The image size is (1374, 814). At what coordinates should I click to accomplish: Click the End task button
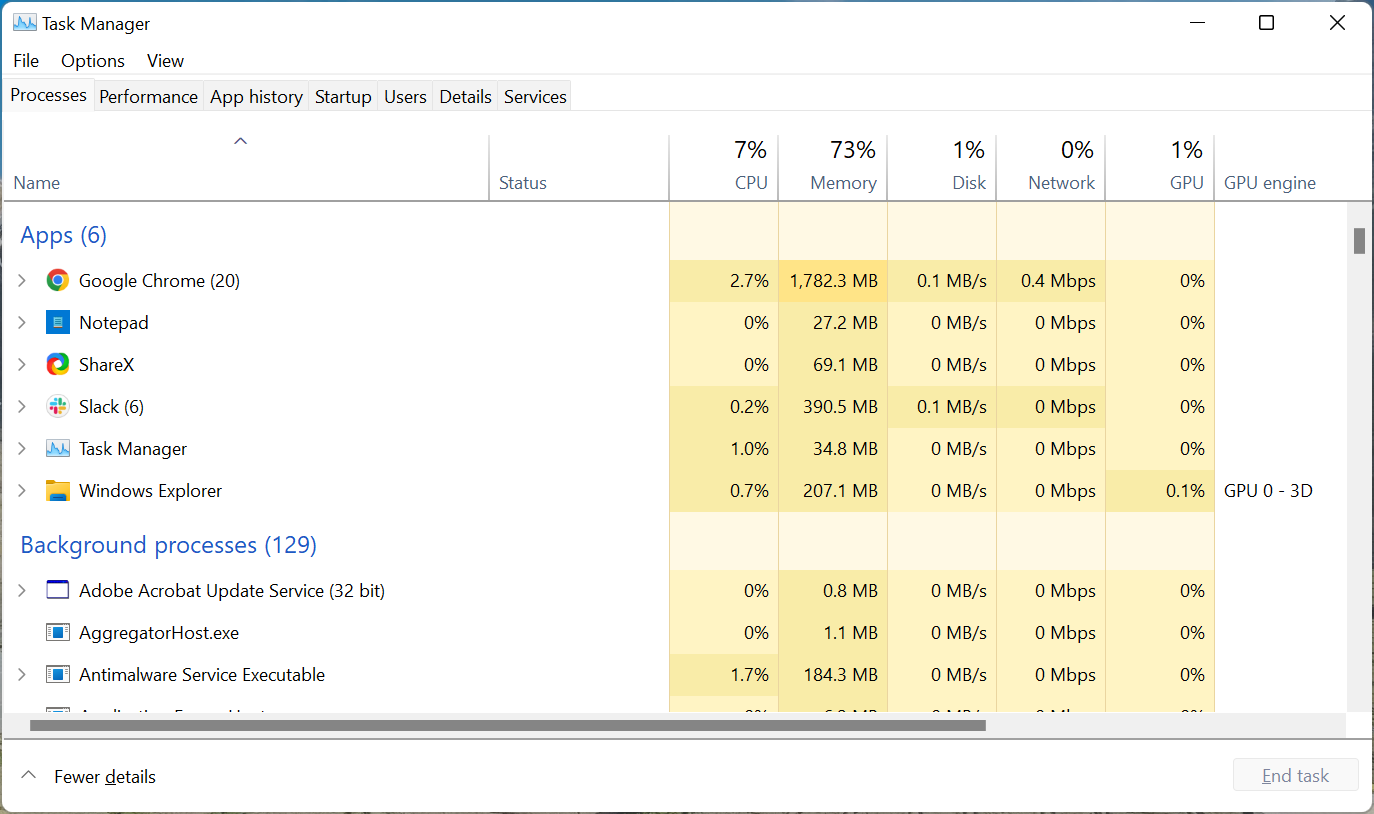[1295, 776]
